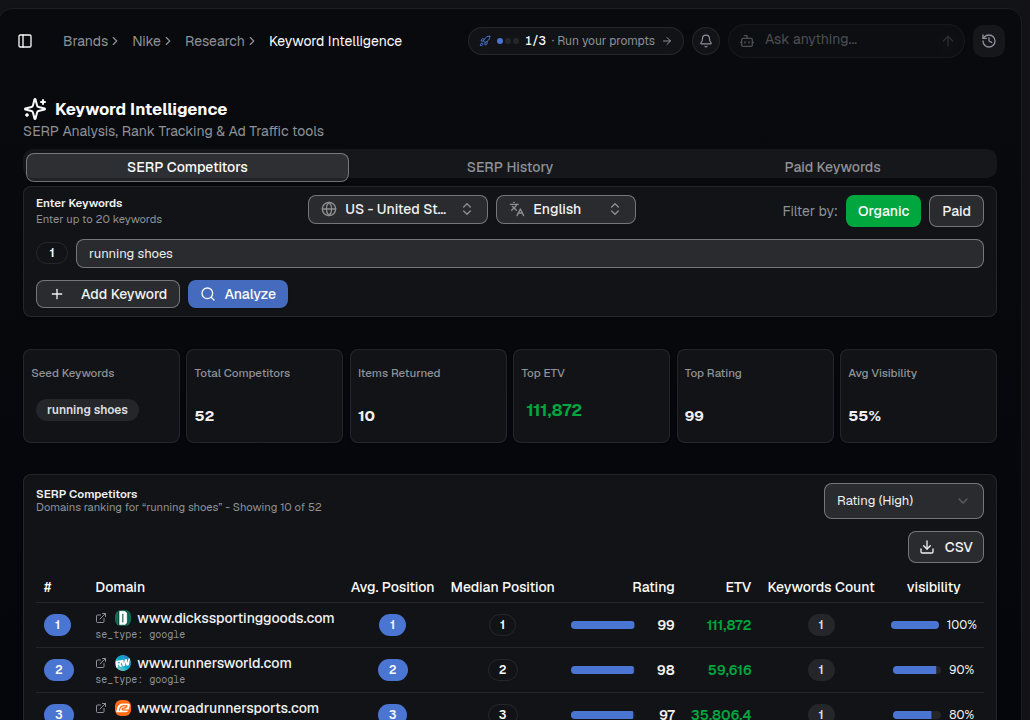
Task: Open www.roadrunnersports.com domain link
Action: click(x=228, y=708)
